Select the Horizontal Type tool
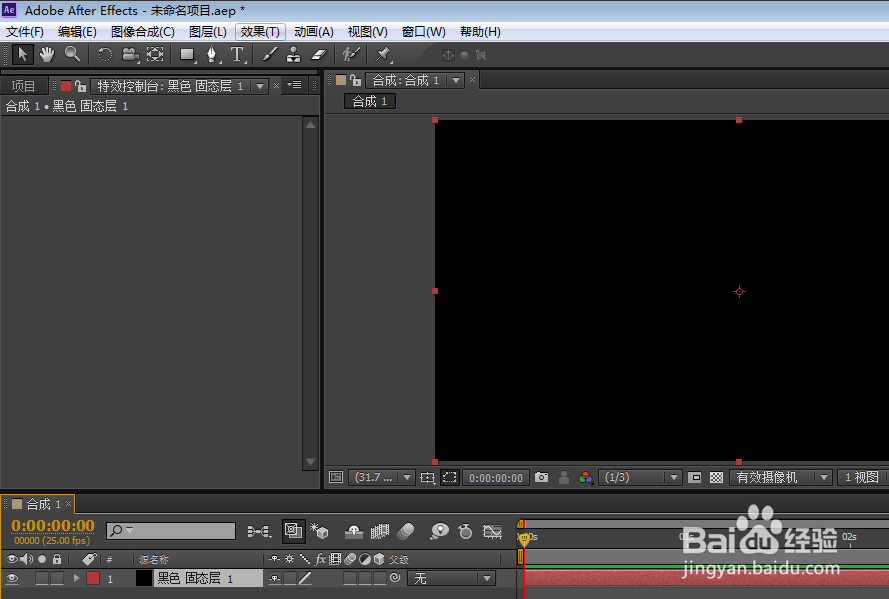Image resolution: width=889 pixels, height=599 pixels. click(237, 54)
